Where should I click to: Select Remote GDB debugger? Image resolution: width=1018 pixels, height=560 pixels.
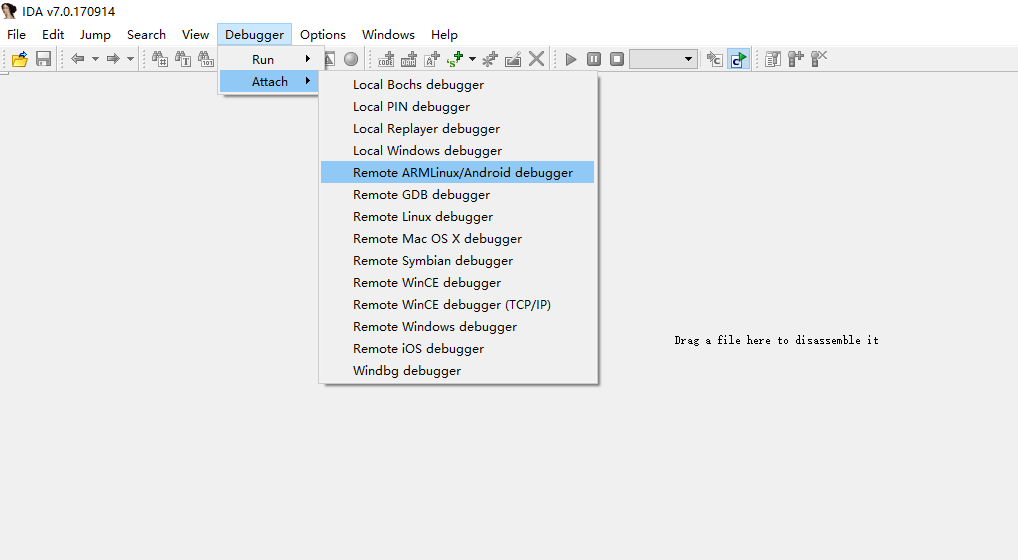point(457,195)
